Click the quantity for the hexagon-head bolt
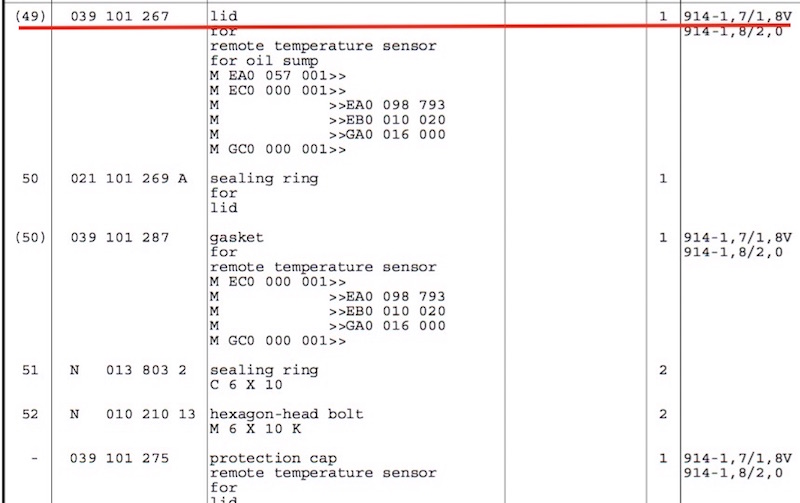Viewport: 800px width, 503px height. (x=662, y=414)
